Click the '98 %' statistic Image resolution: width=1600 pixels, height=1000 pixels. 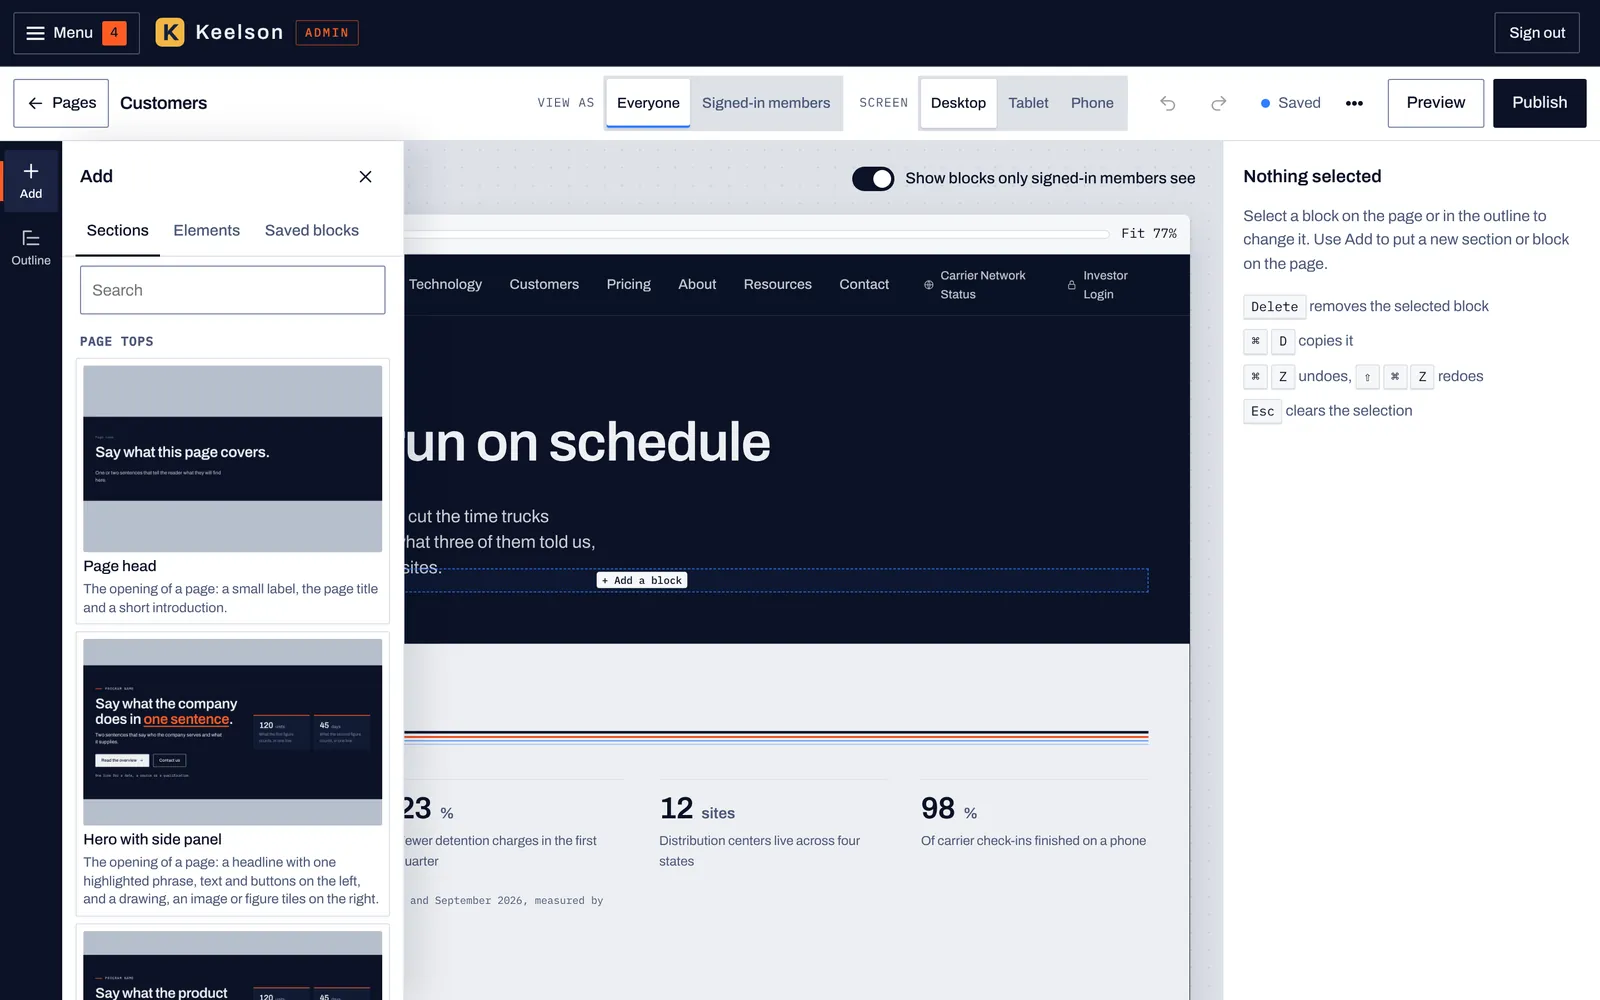949,809
